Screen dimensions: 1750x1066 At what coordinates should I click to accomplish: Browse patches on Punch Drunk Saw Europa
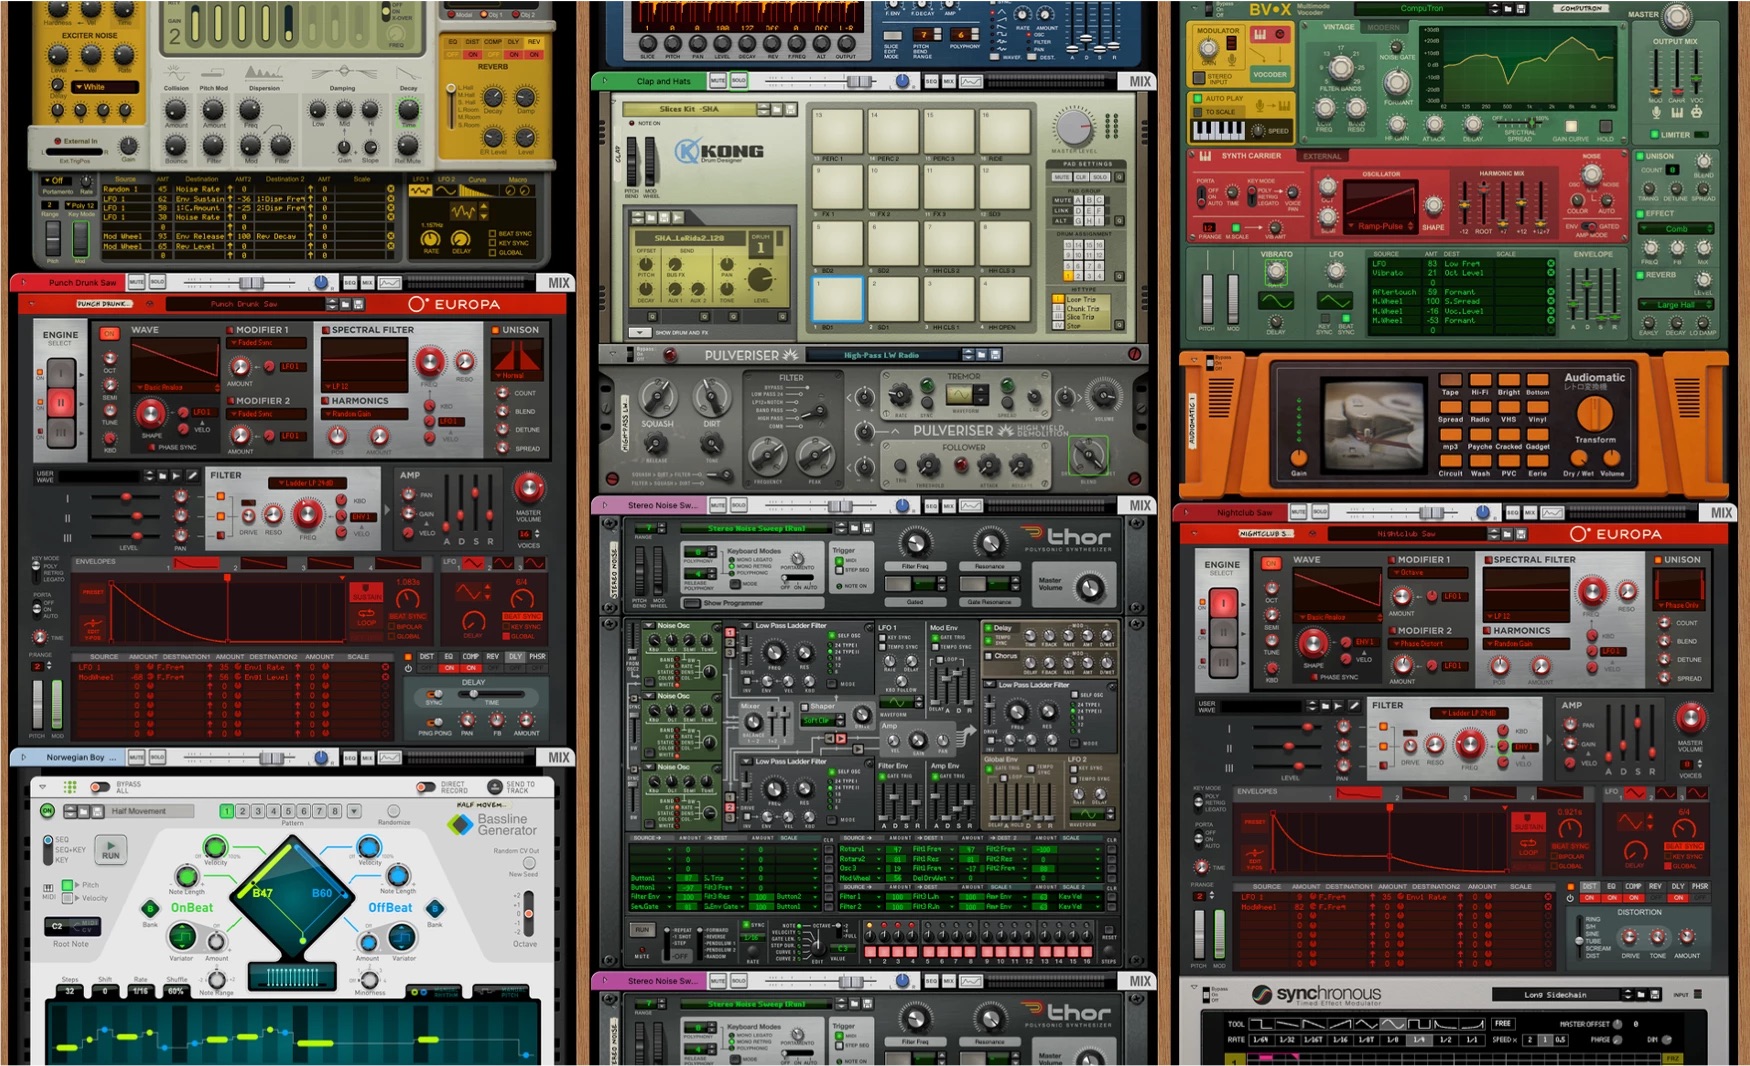[x=346, y=304]
